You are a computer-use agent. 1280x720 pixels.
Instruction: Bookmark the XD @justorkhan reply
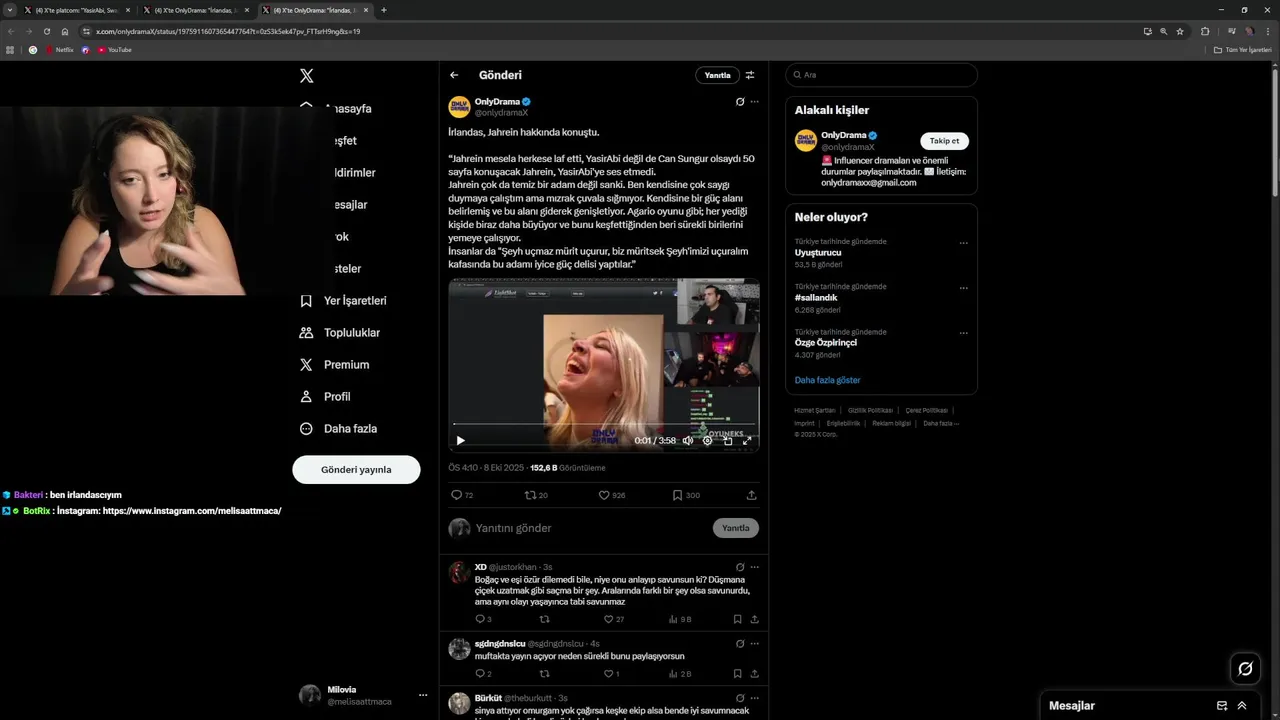(x=737, y=619)
